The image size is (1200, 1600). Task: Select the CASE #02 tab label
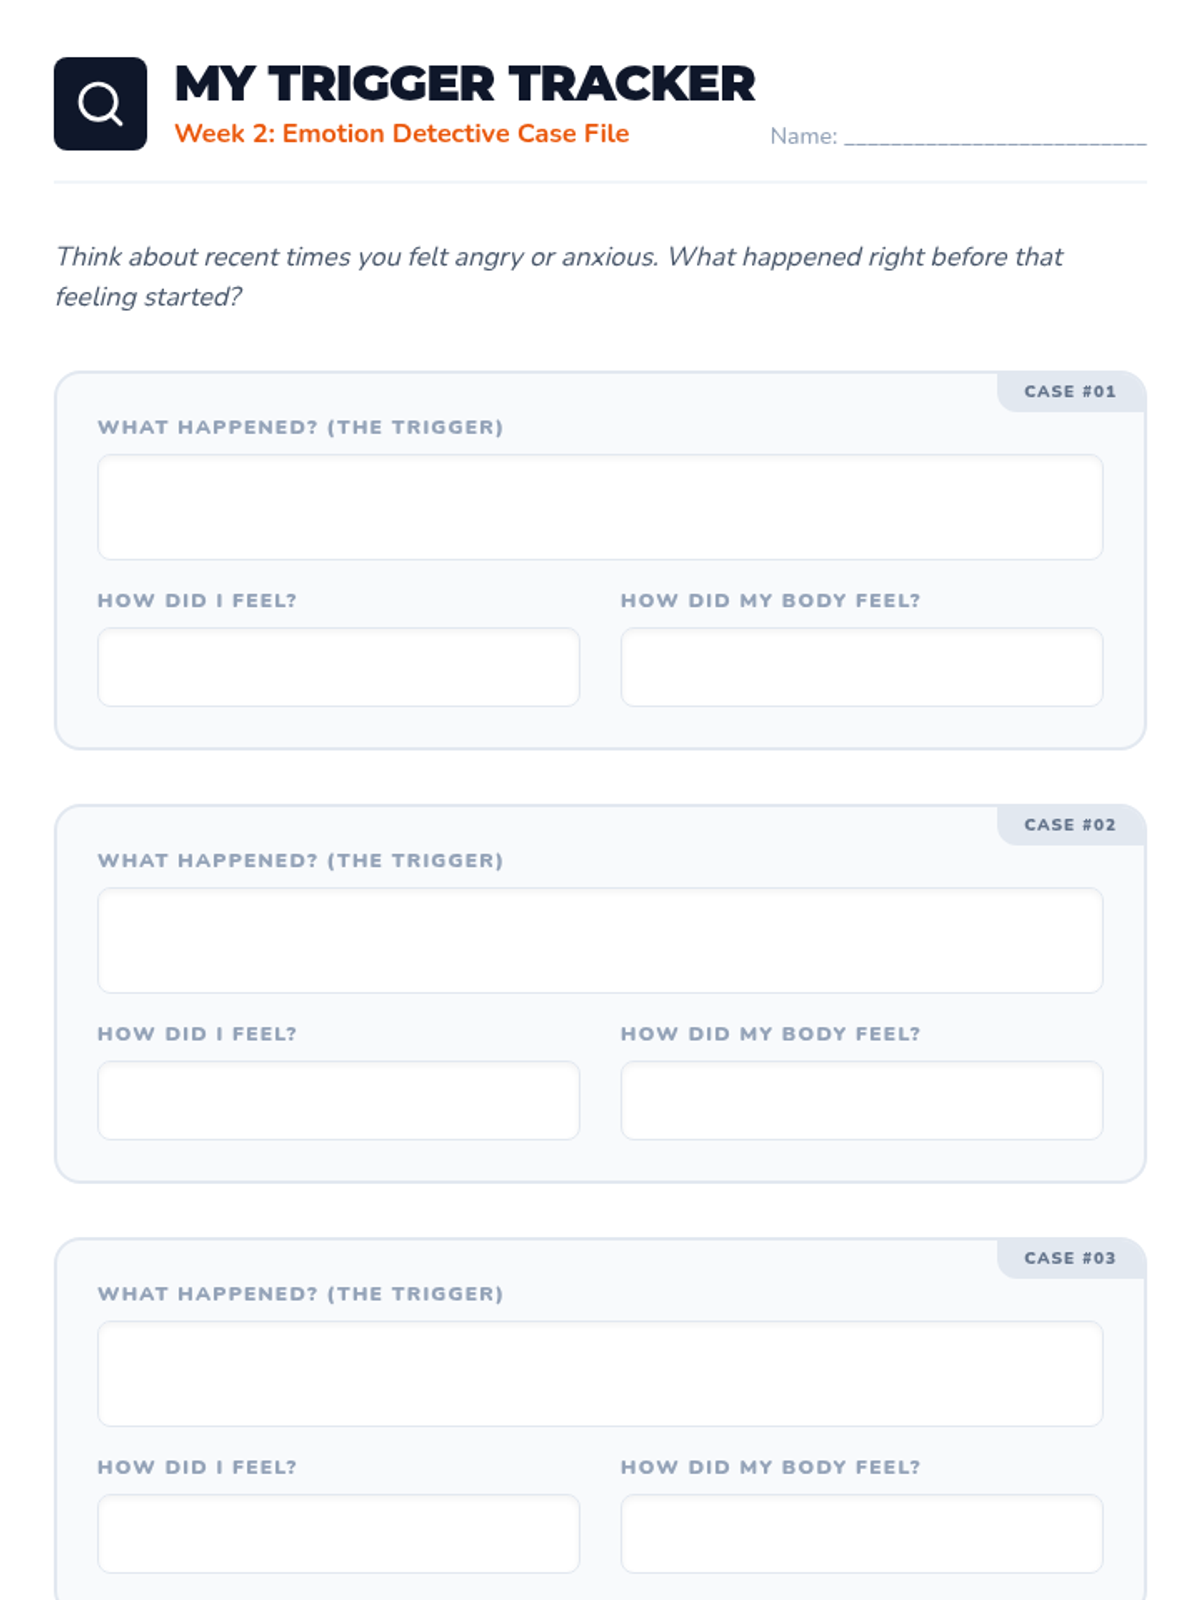tap(1069, 825)
